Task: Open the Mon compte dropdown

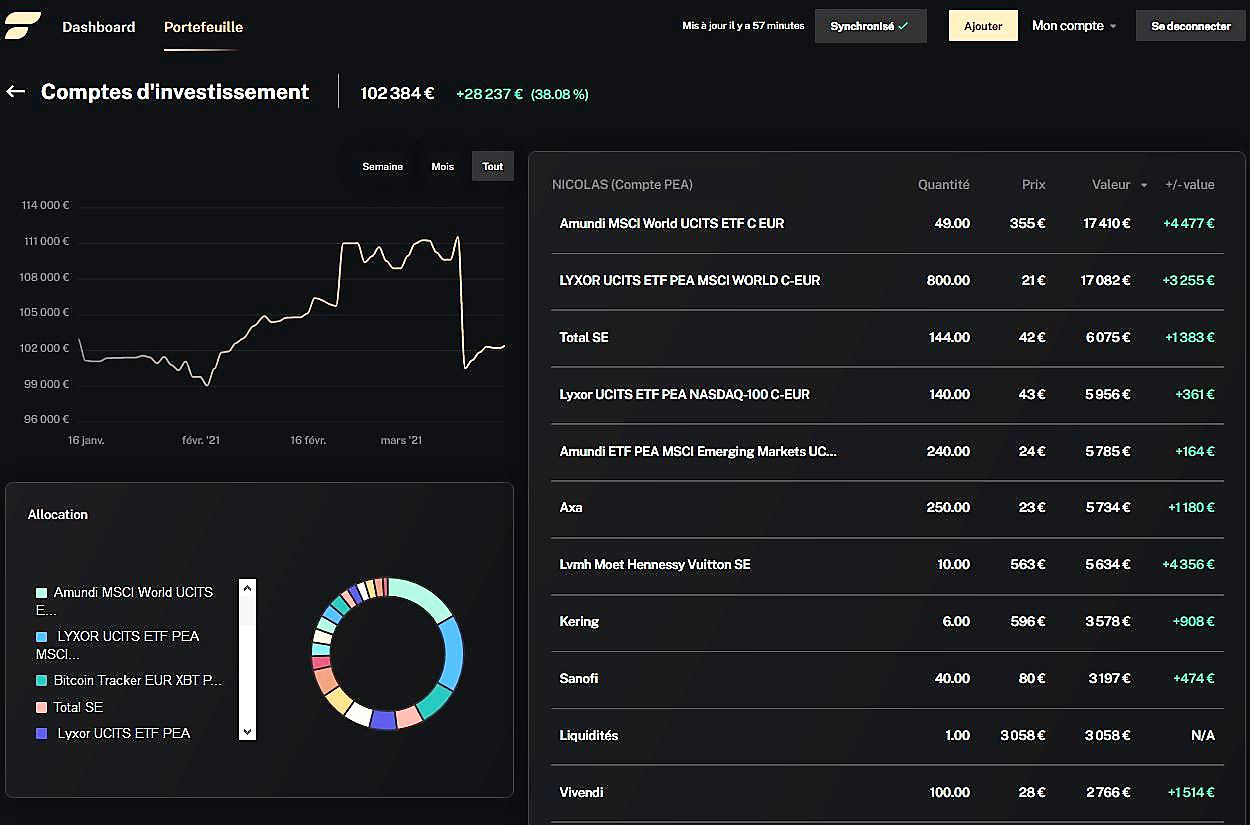Action: [x=1074, y=26]
